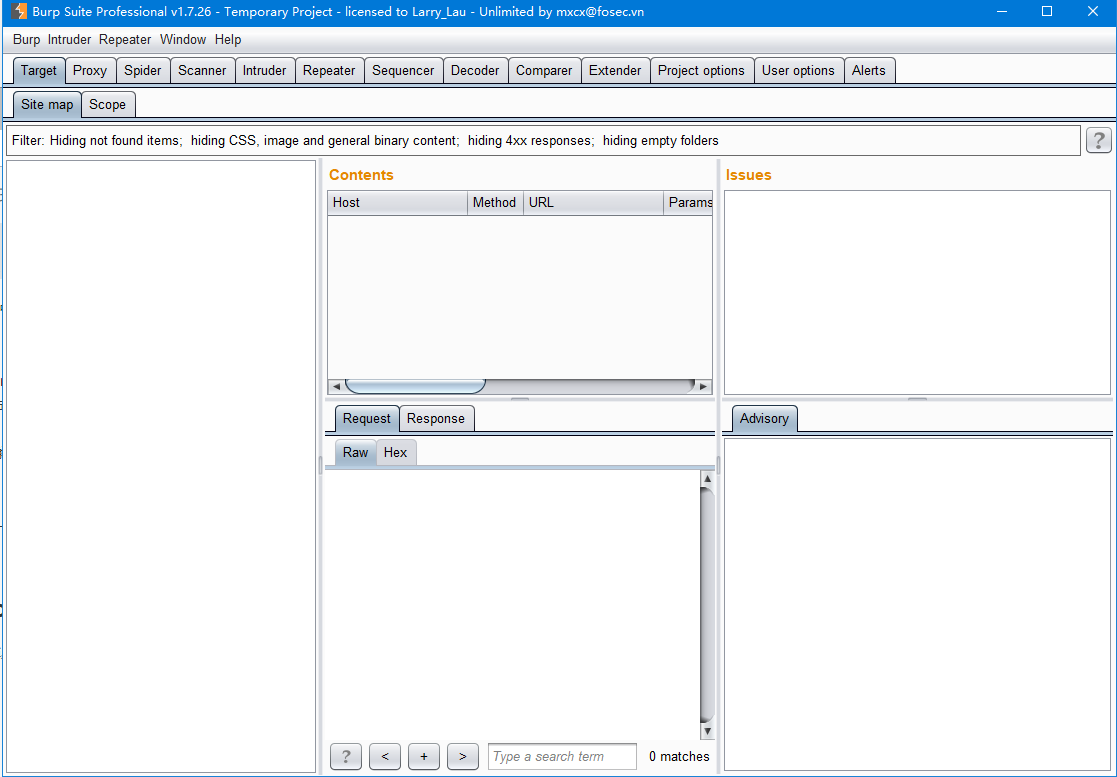Open the Repeater tool tab
The height and width of the screenshot is (777, 1117).
click(x=329, y=71)
